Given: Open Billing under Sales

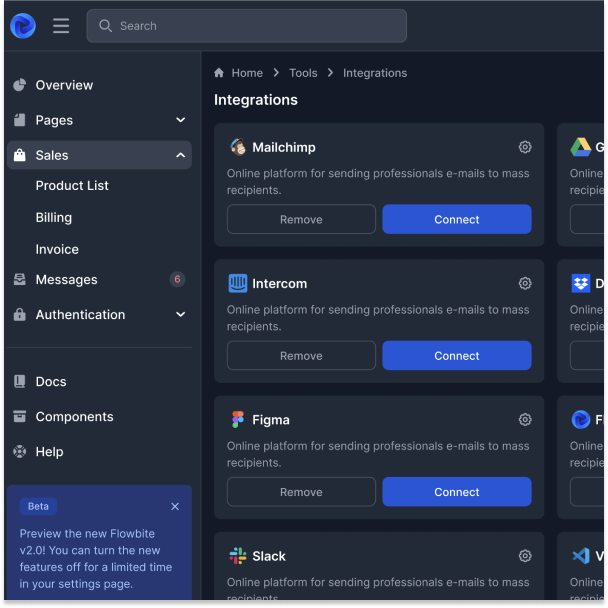Looking at the screenshot, I should pyautogui.click(x=54, y=218).
